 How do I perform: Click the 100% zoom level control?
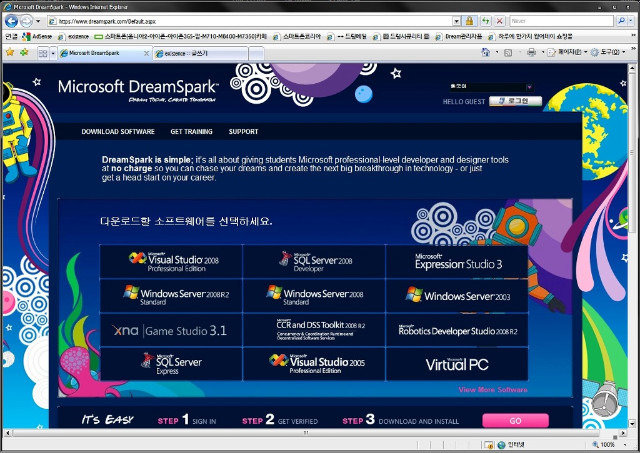point(604,445)
